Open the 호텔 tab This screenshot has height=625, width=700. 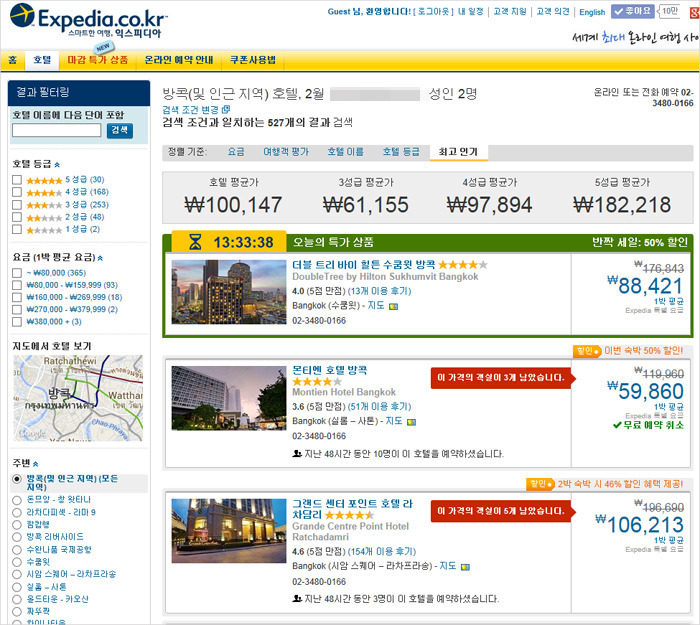[42, 60]
